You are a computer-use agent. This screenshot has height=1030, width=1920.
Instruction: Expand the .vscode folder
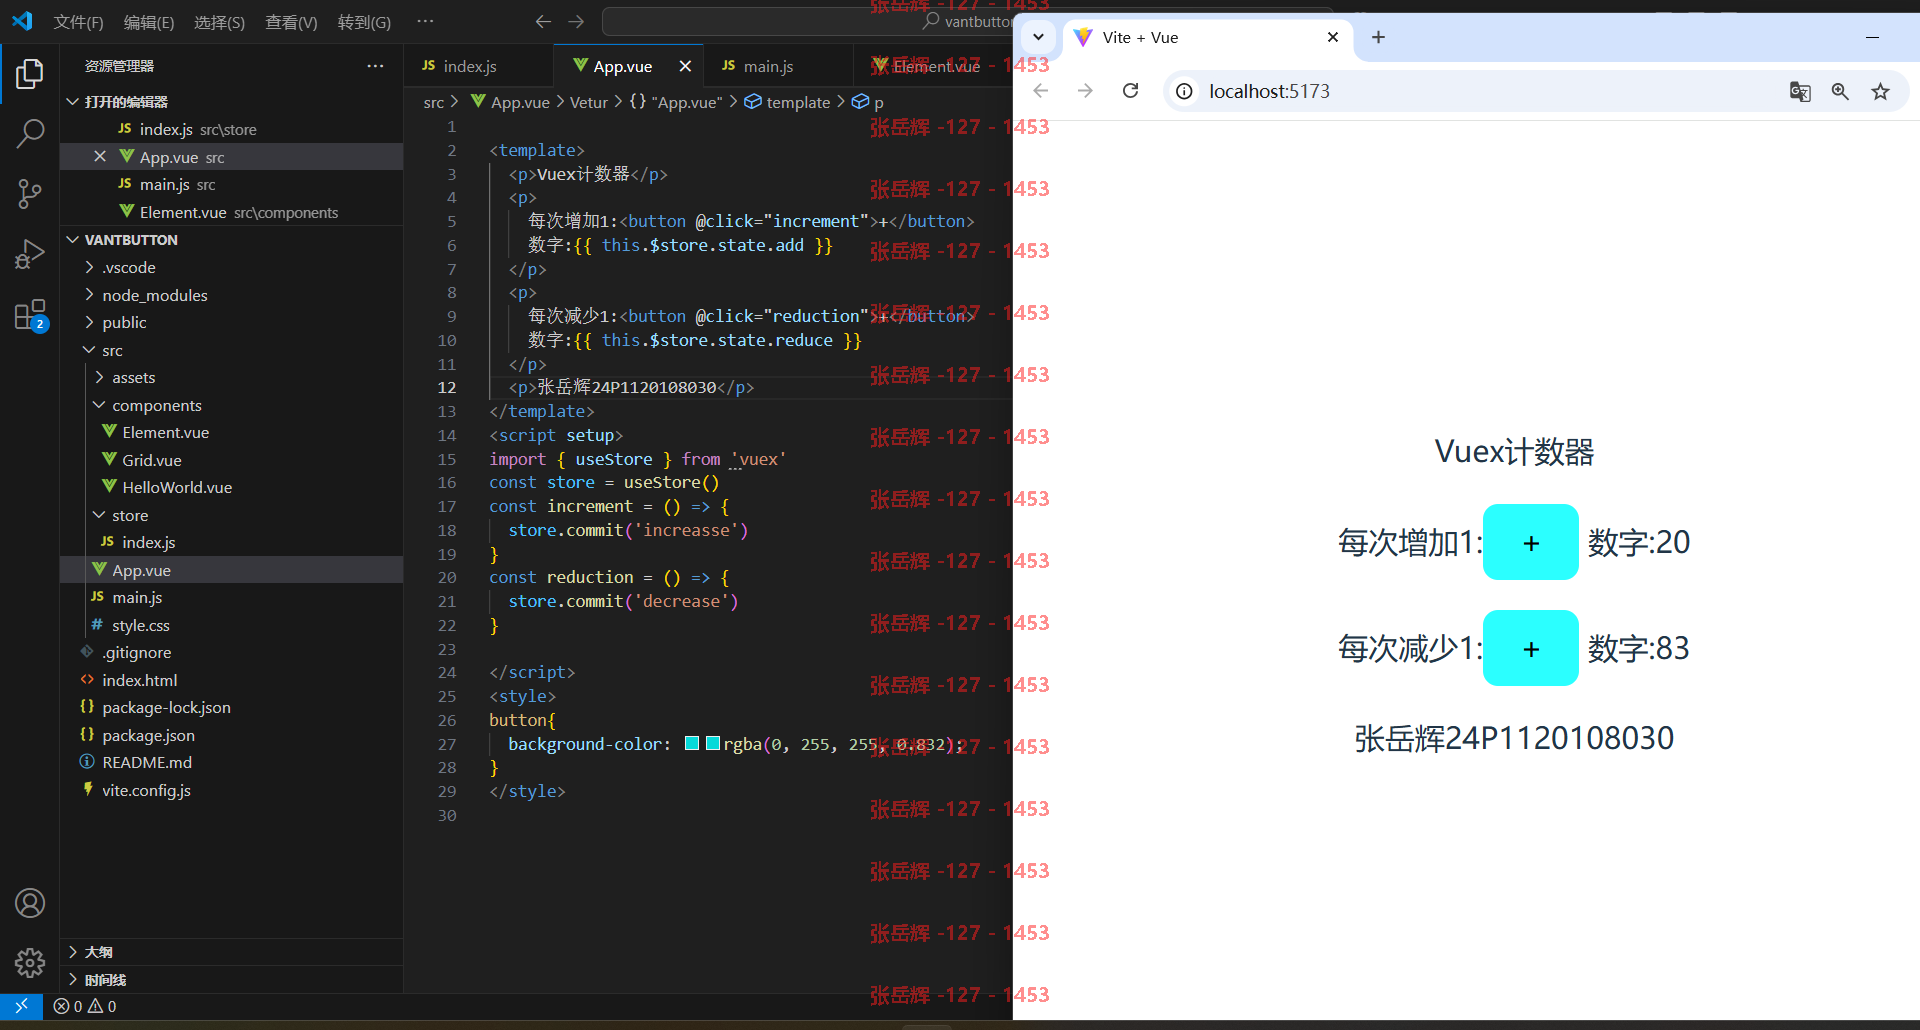89,267
